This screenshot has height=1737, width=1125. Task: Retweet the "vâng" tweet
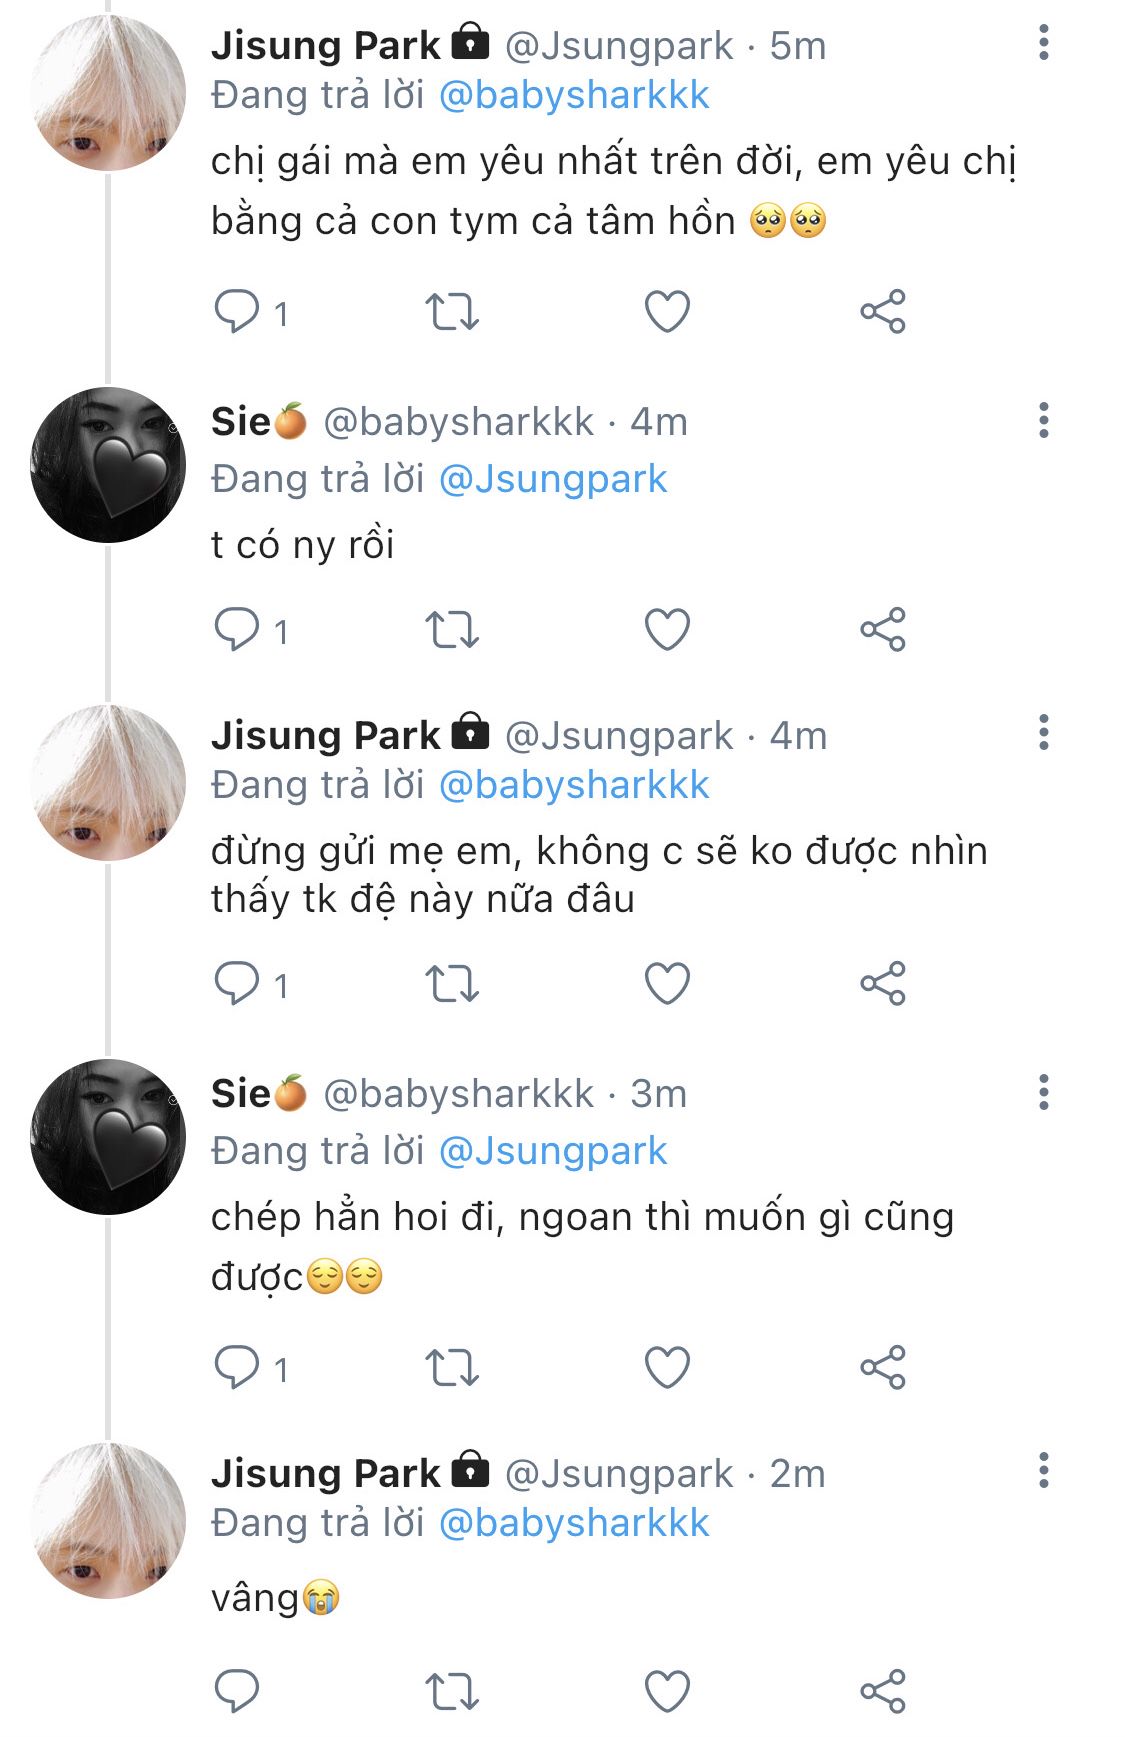(452, 1691)
